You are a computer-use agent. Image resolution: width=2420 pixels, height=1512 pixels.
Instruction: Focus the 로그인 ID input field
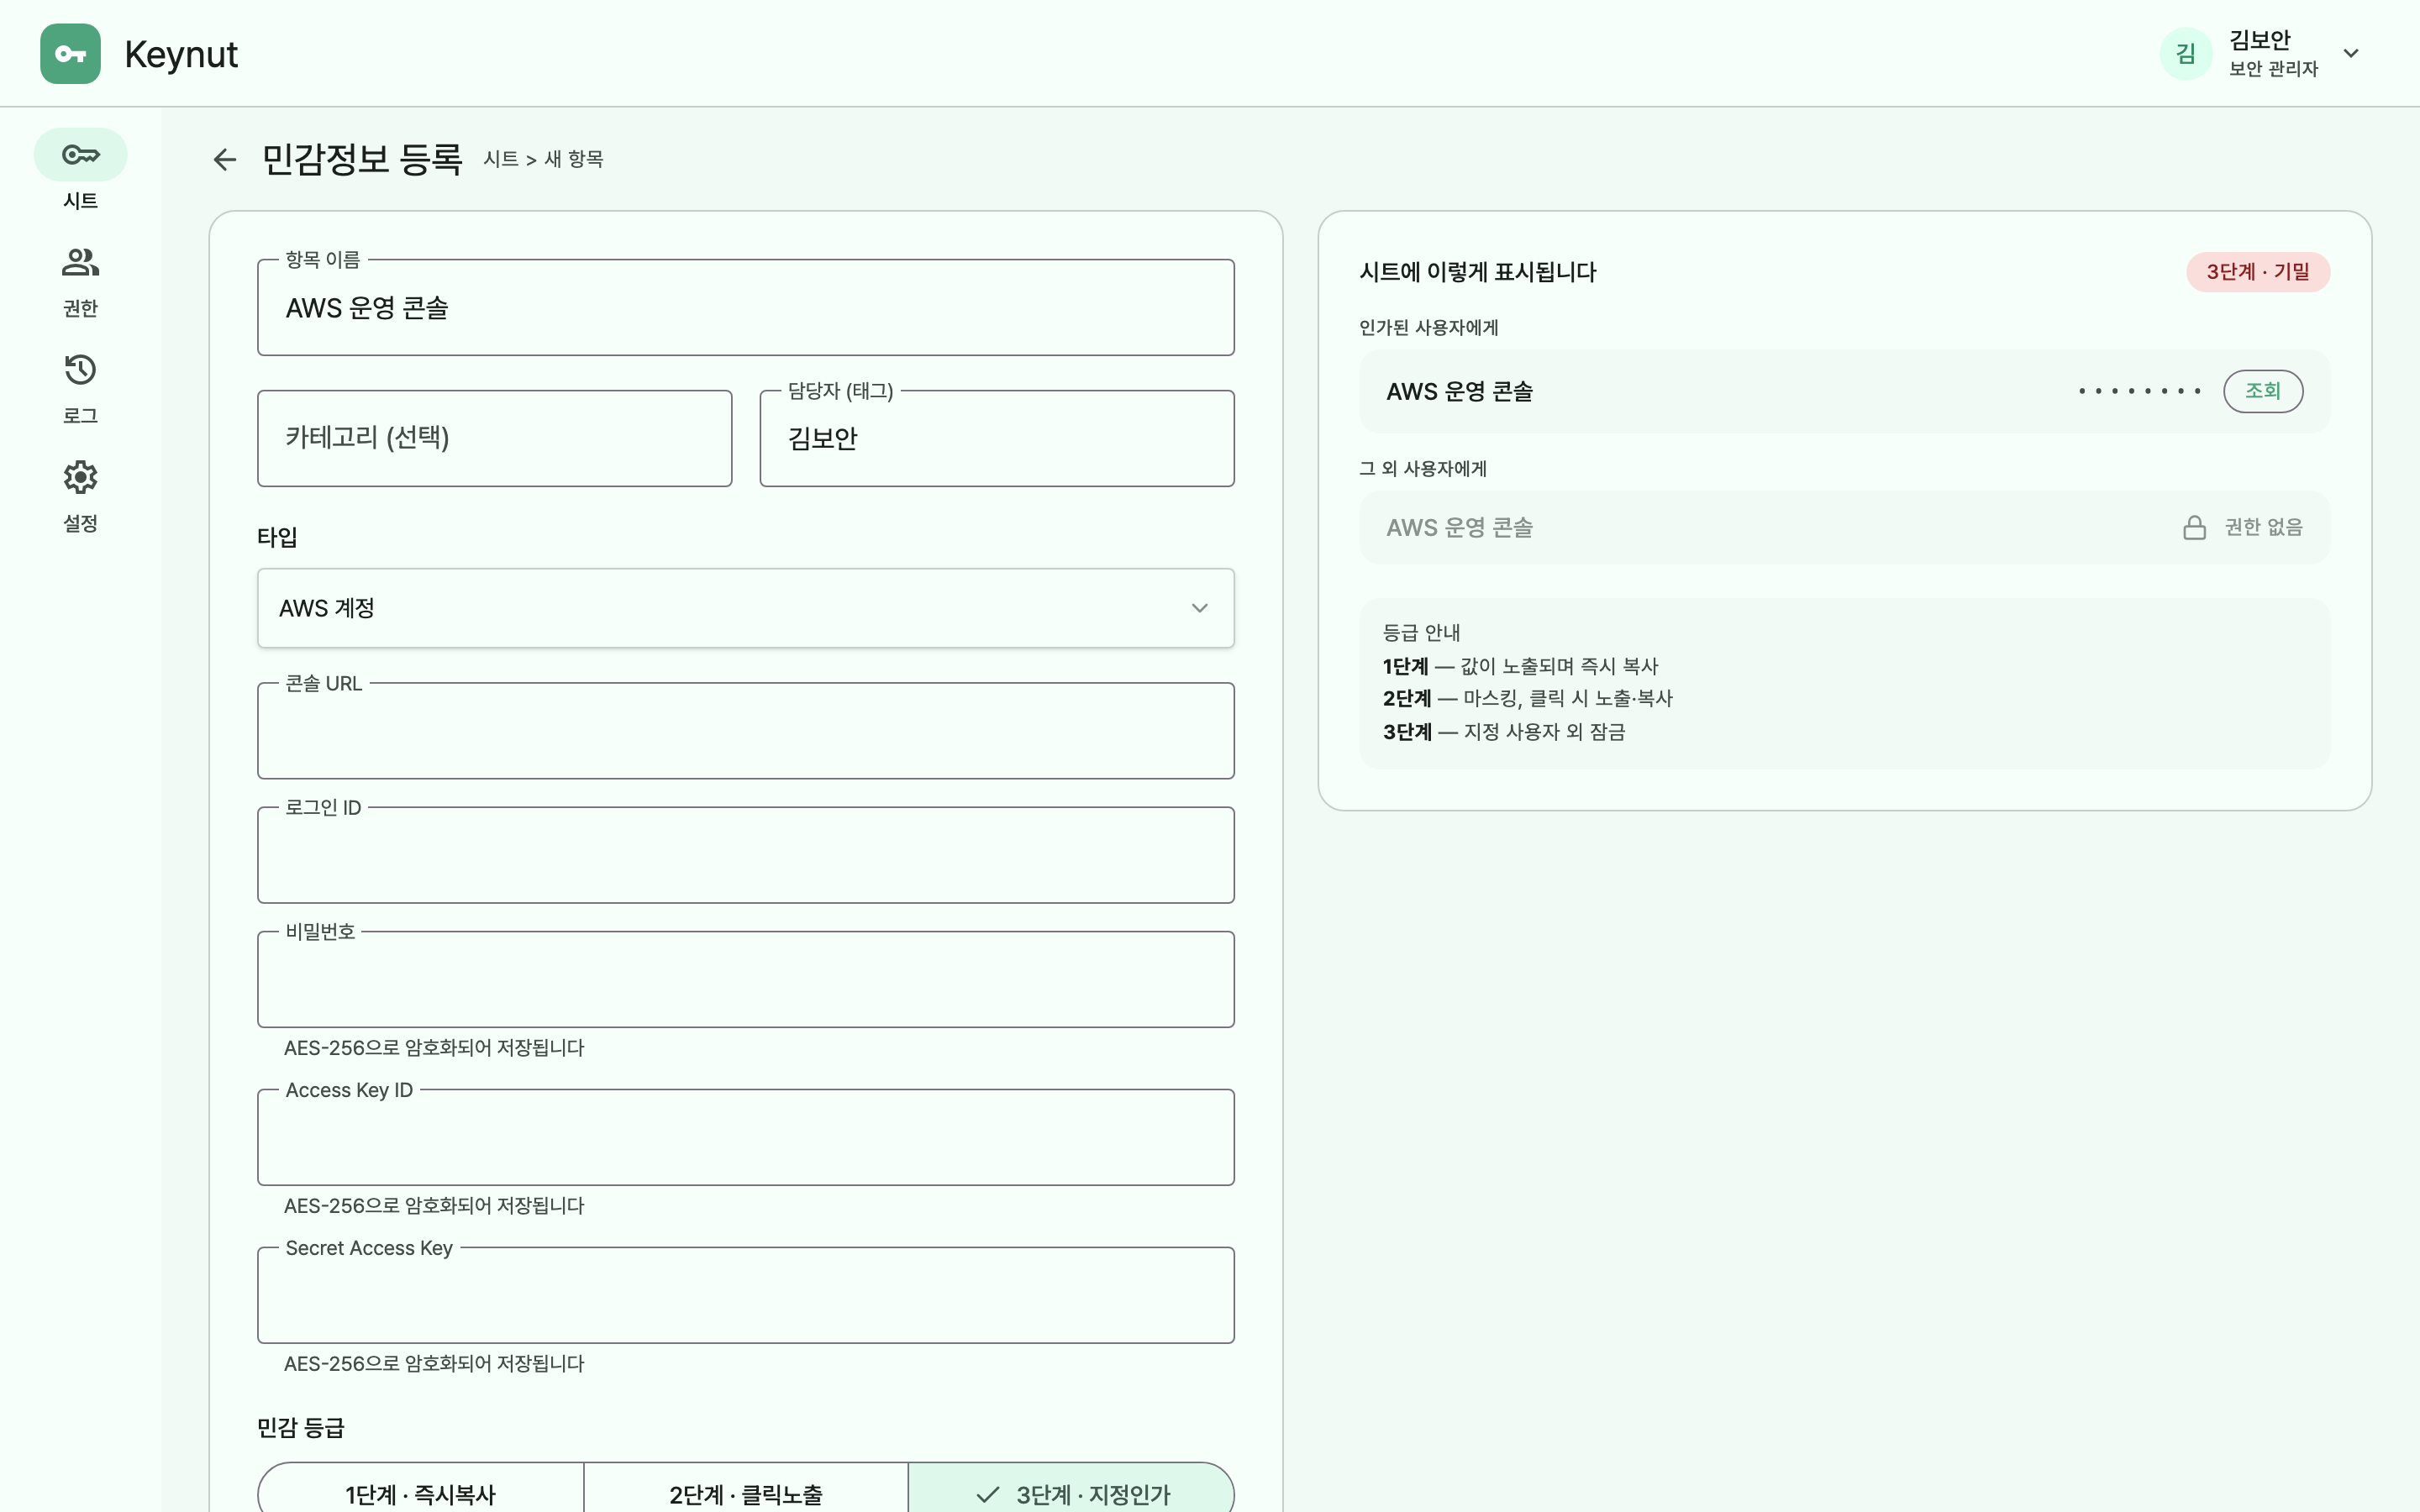coord(746,855)
